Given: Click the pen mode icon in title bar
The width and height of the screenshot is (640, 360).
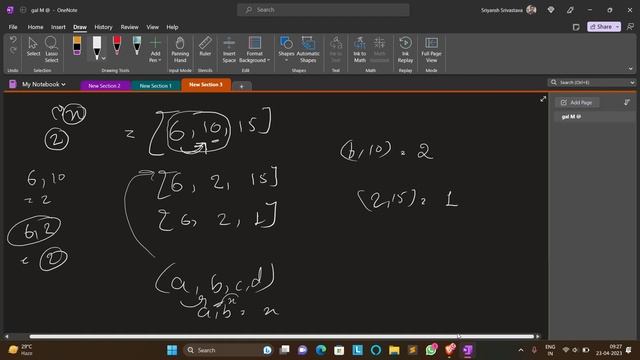Looking at the screenshot, I should pyautogui.click(x=570, y=10).
